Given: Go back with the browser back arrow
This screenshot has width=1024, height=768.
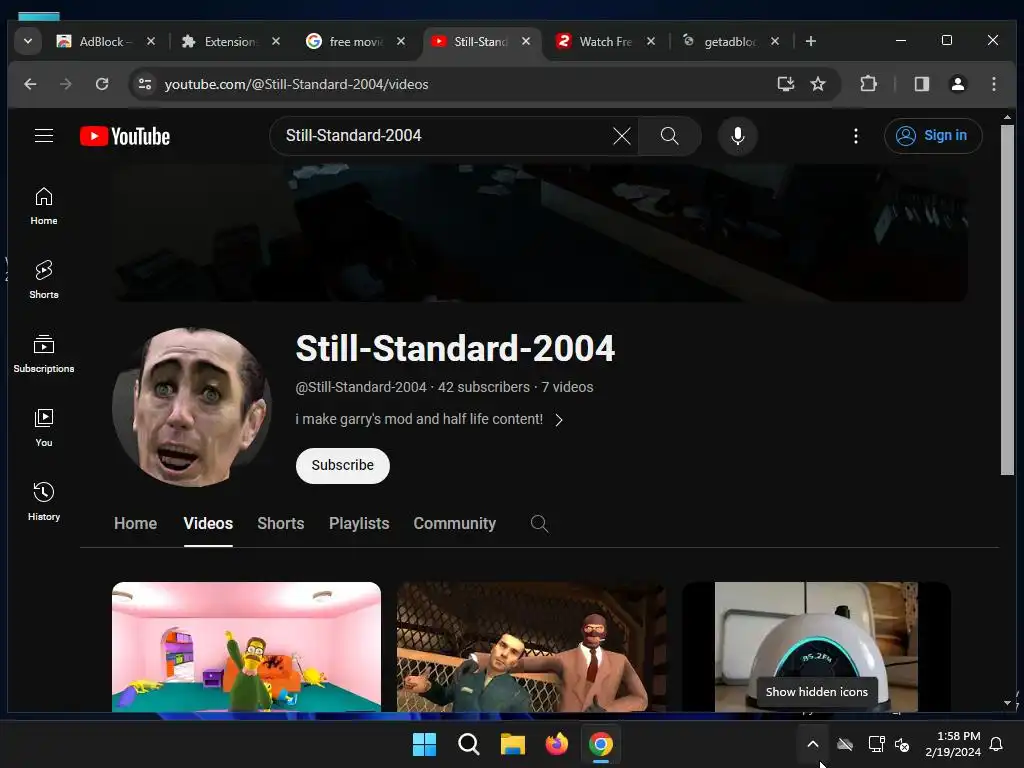Looking at the screenshot, I should [30, 84].
